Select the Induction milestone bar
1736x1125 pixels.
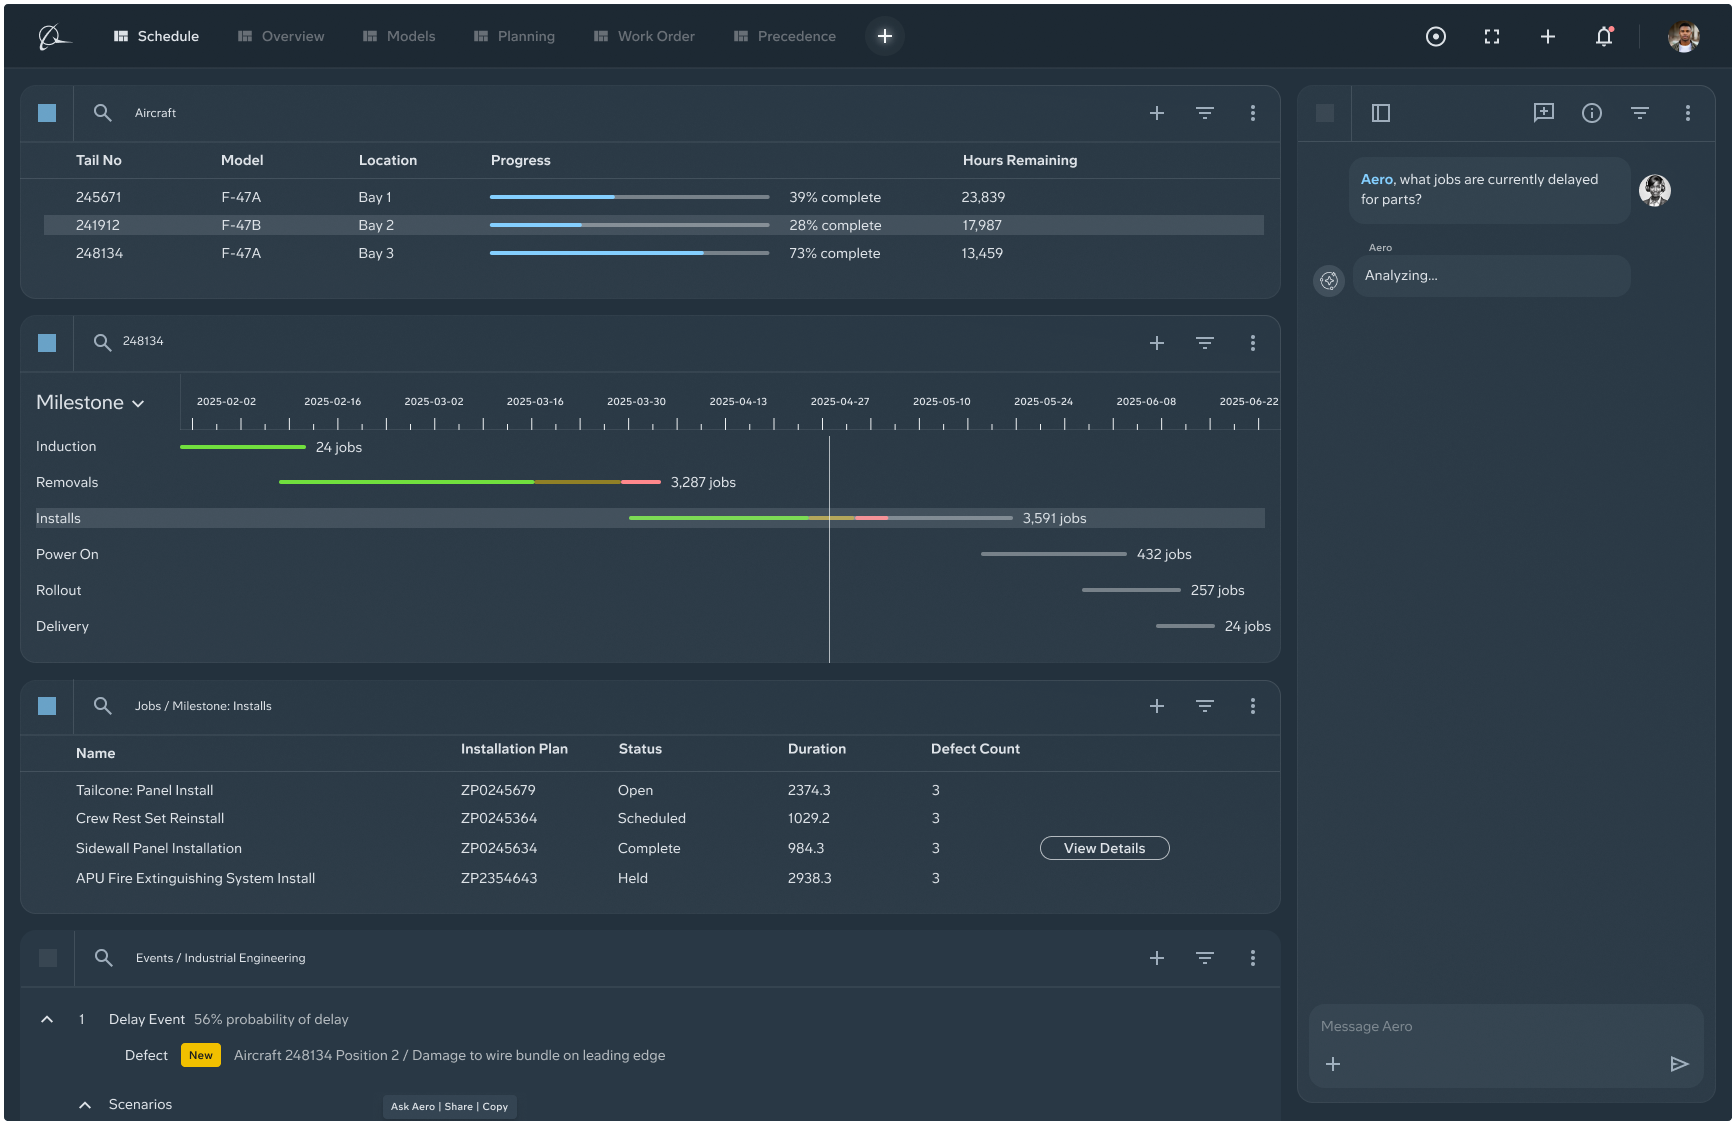[243, 447]
